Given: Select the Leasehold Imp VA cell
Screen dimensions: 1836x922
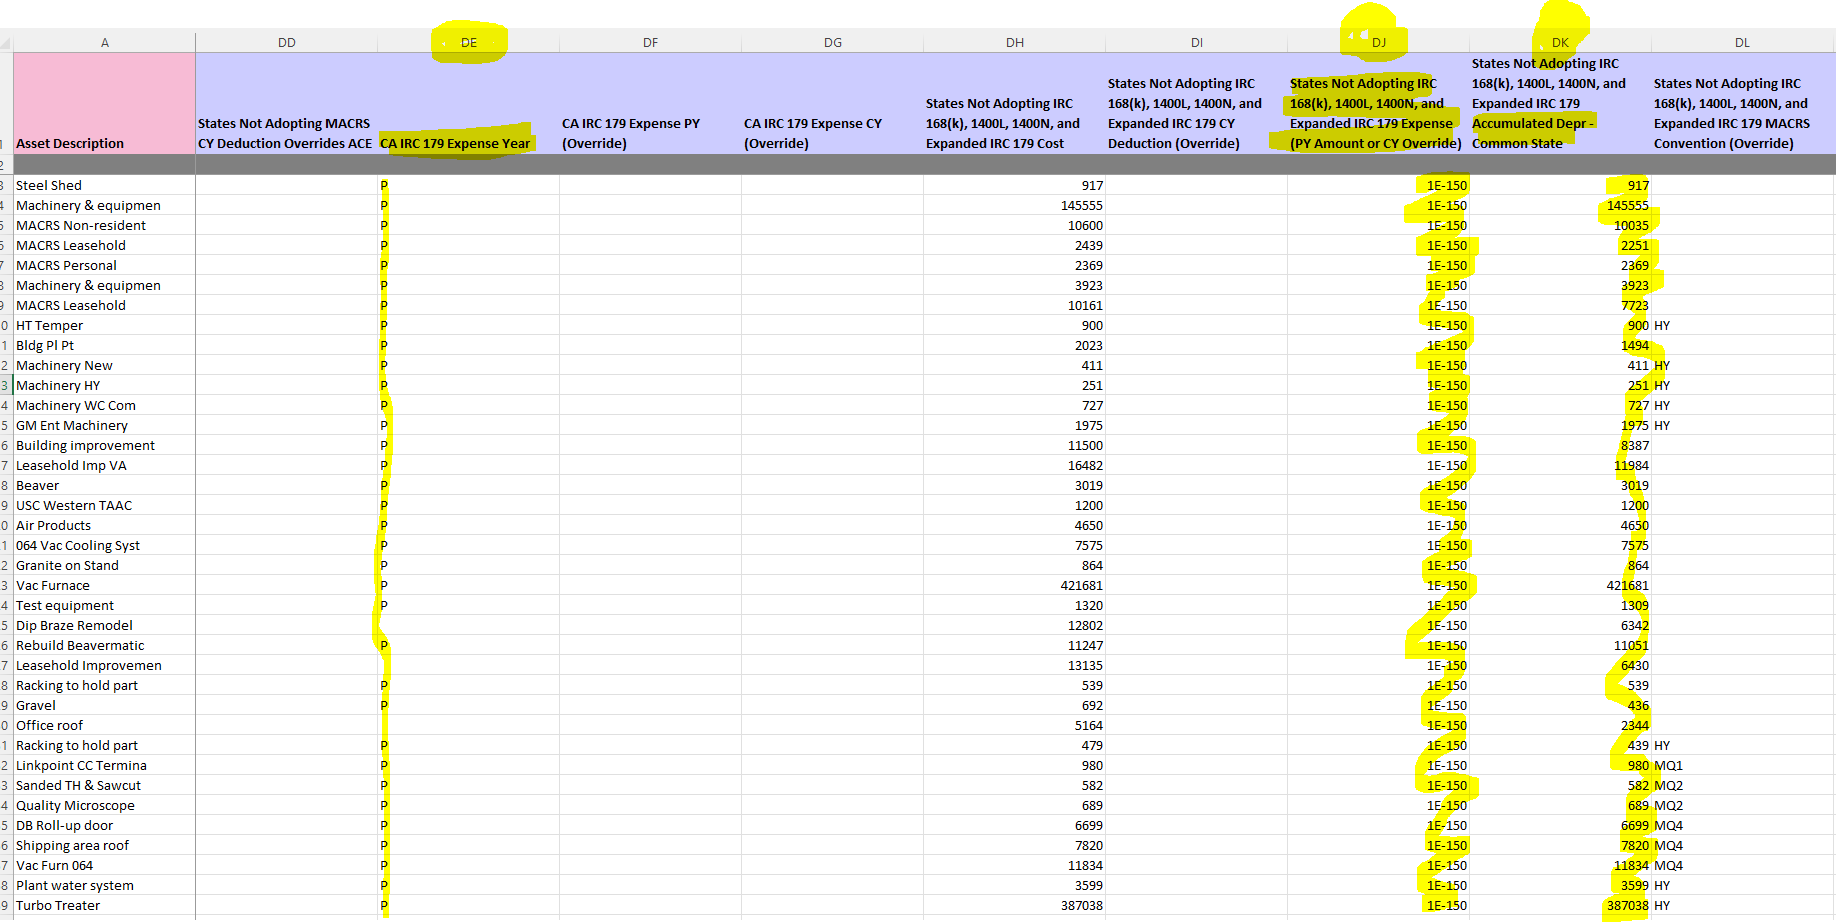Looking at the screenshot, I should [104, 465].
